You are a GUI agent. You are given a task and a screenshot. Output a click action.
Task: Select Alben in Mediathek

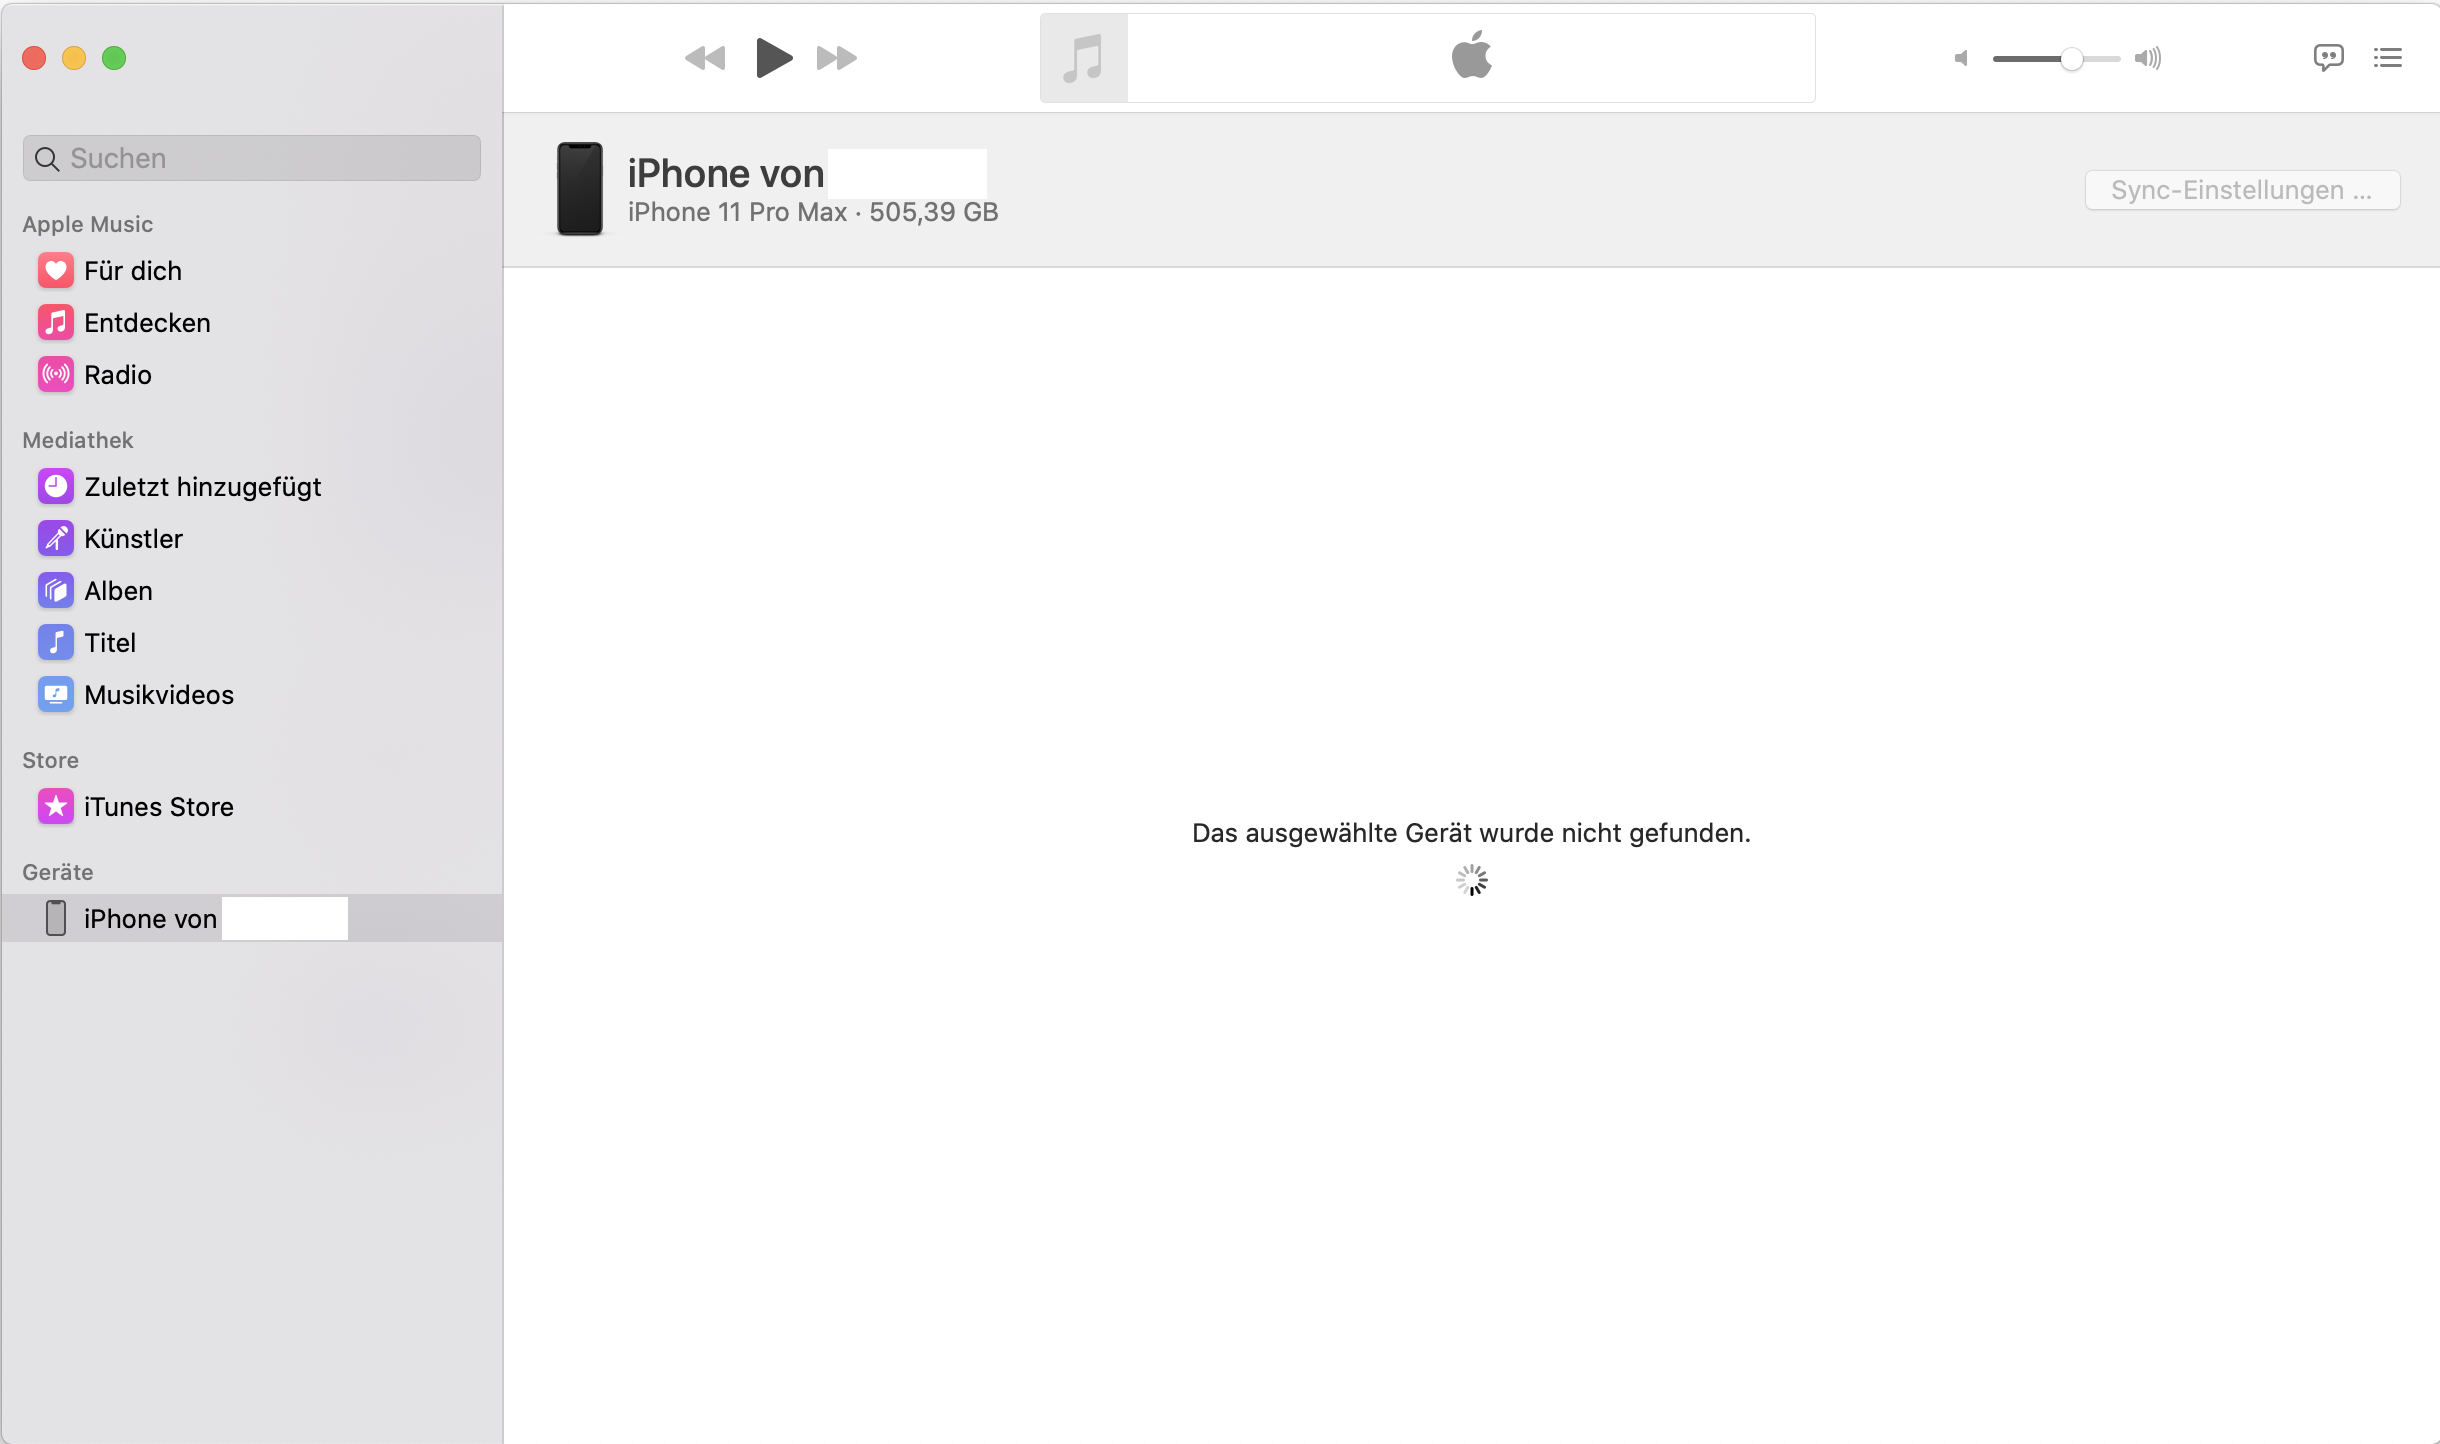pyautogui.click(x=118, y=591)
